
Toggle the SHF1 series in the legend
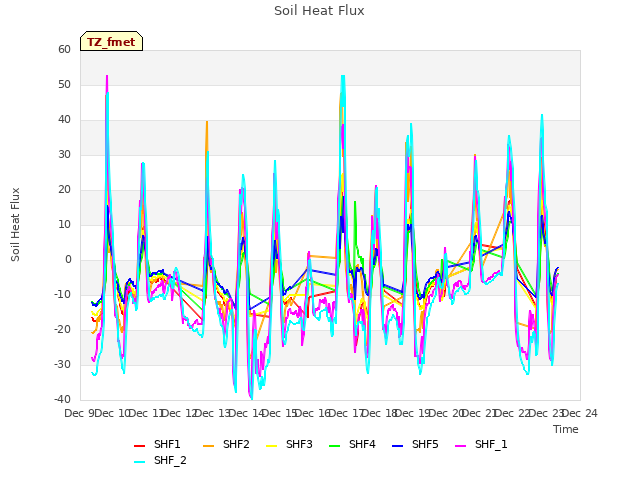[157, 444]
